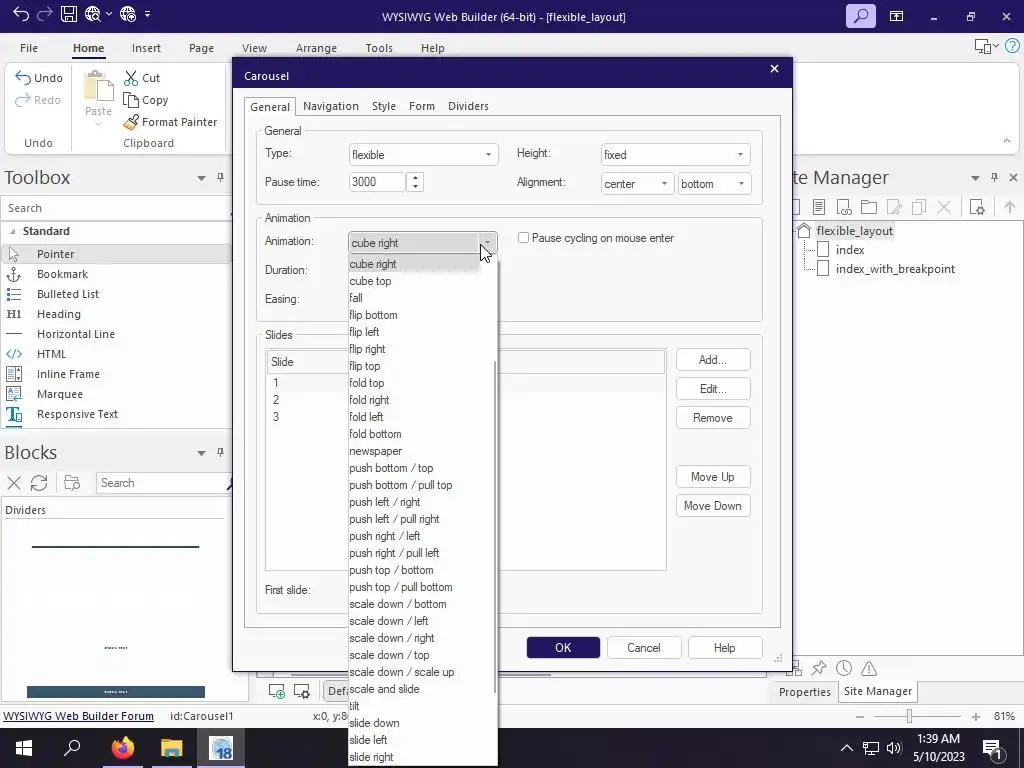Screen dimensions: 1024x768
Task: Pin the Toolbox panel
Action: coord(220,178)
